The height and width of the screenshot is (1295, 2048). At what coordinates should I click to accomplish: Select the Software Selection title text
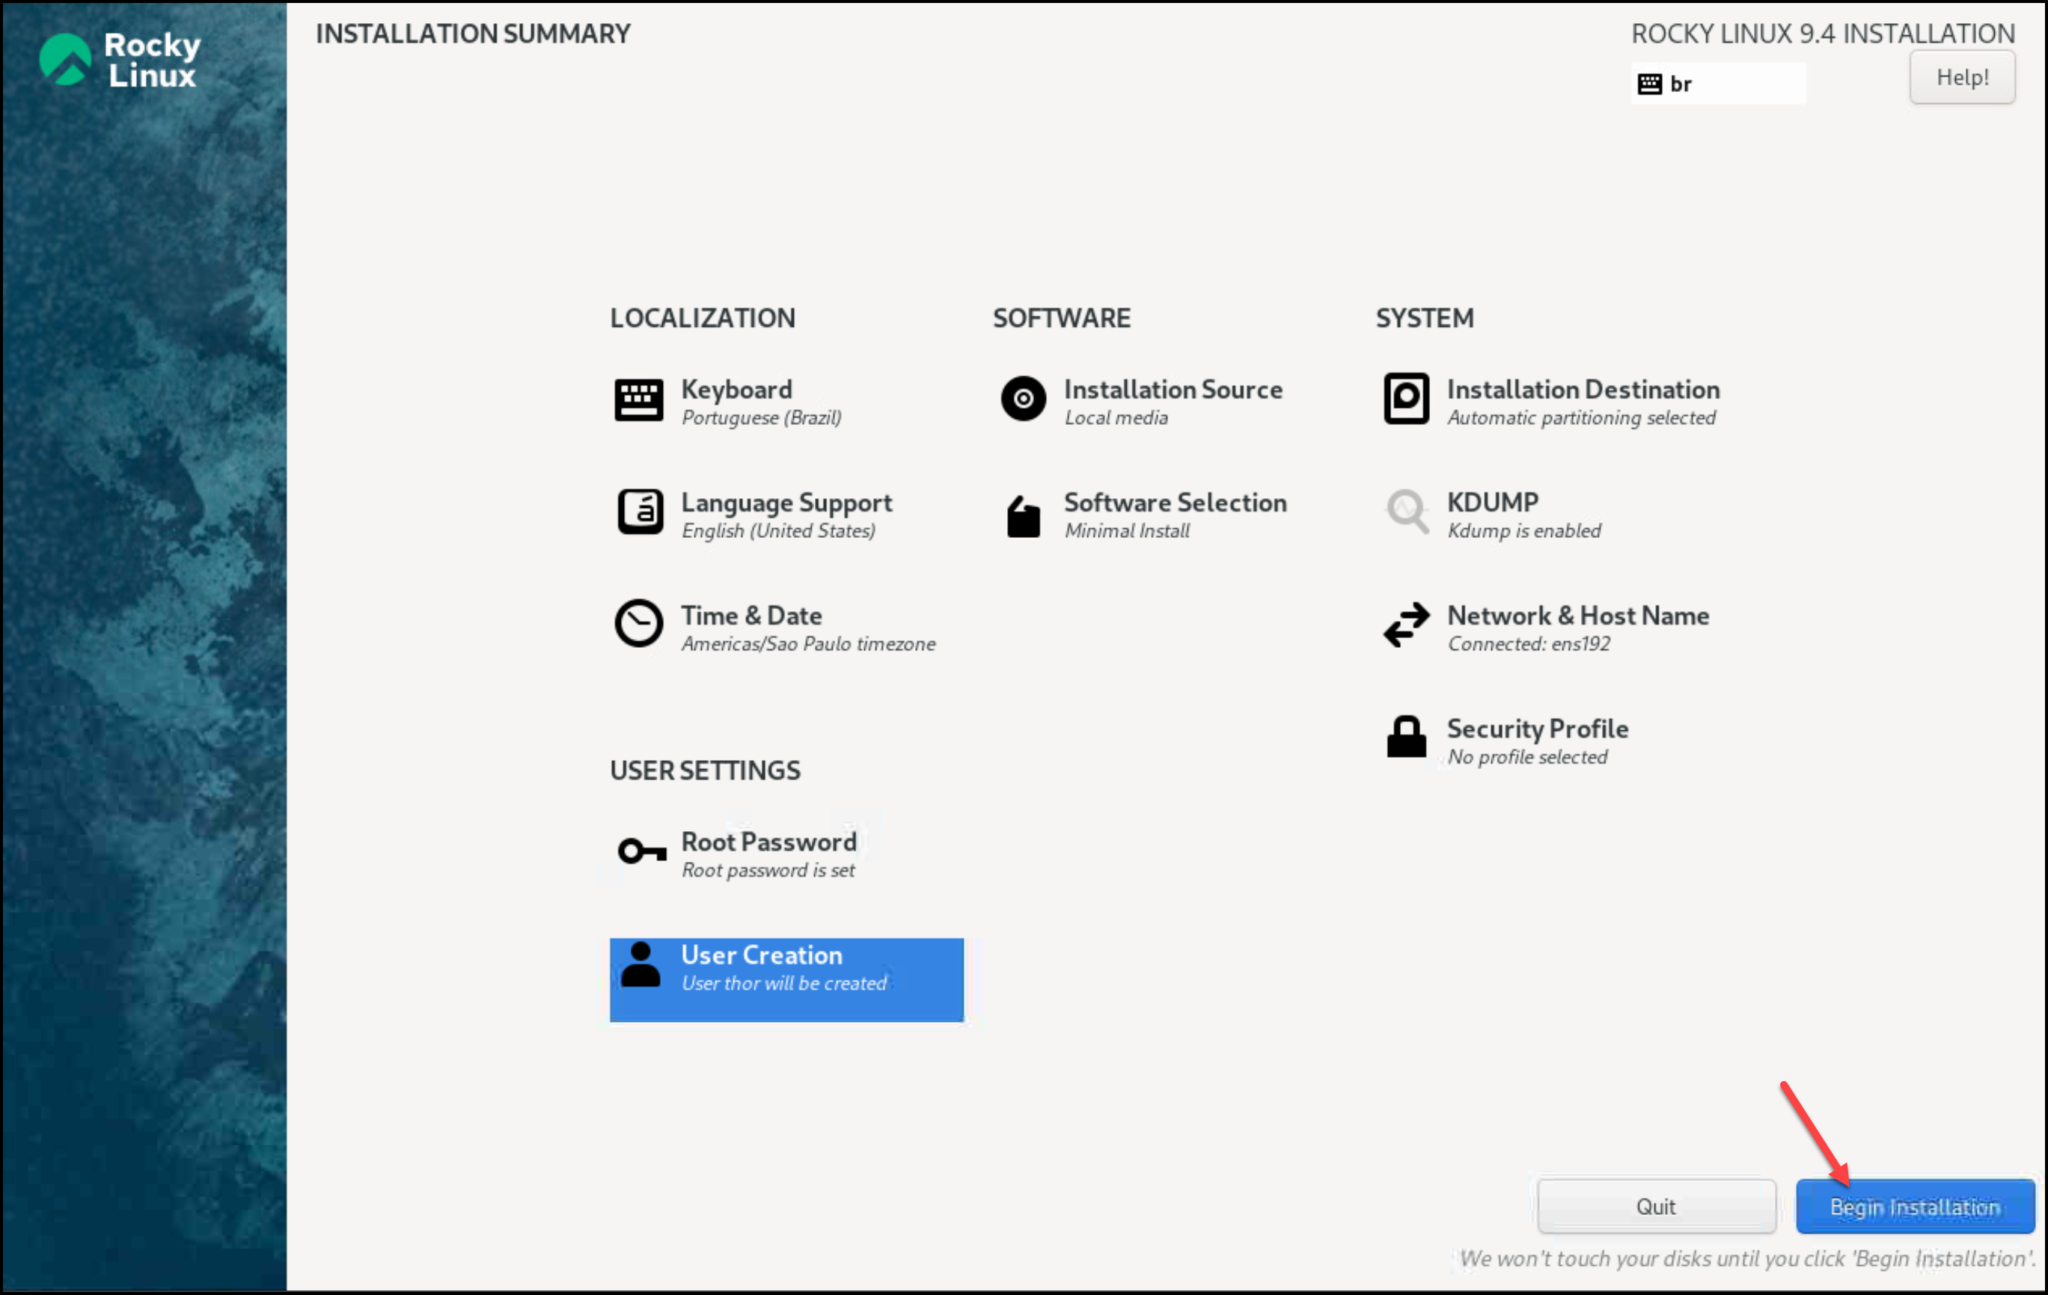1174,503
